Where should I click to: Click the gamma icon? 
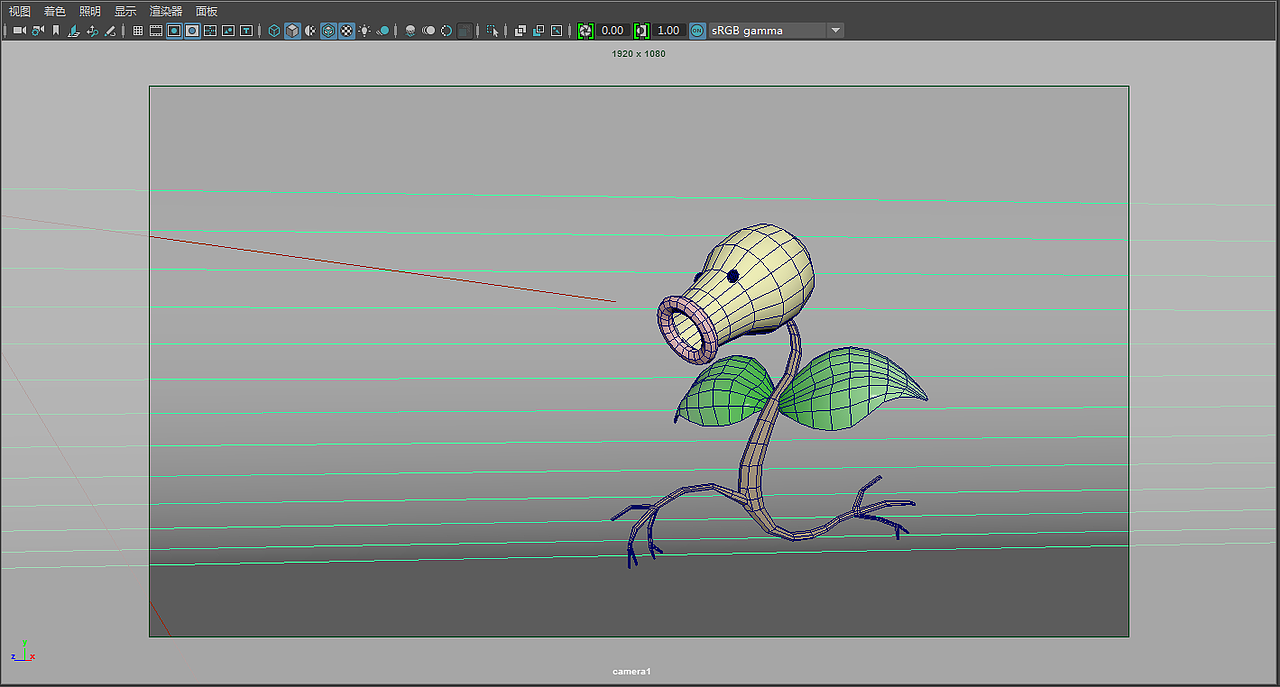click(642, 30)
